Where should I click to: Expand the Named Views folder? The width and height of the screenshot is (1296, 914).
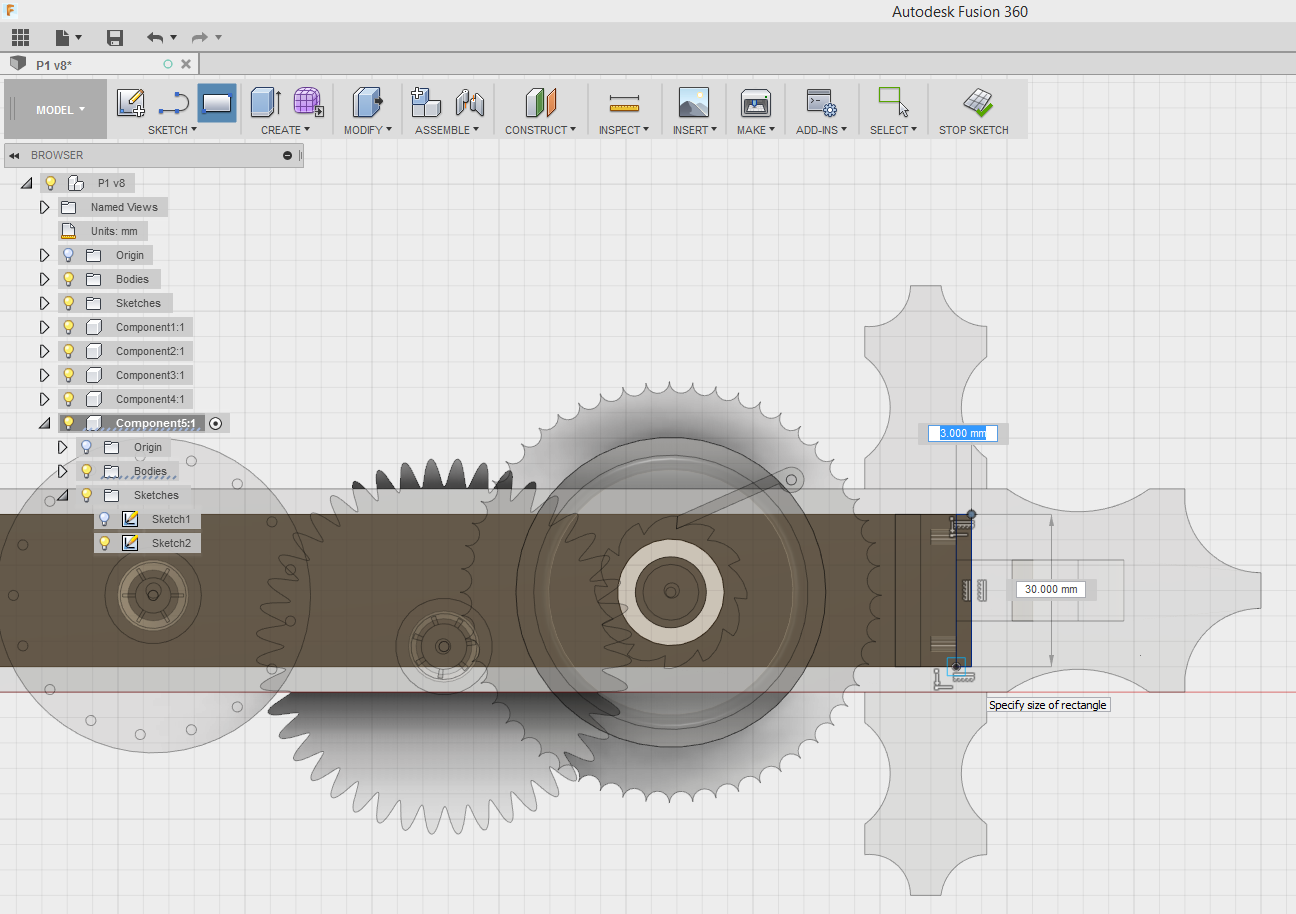[44, 207]
